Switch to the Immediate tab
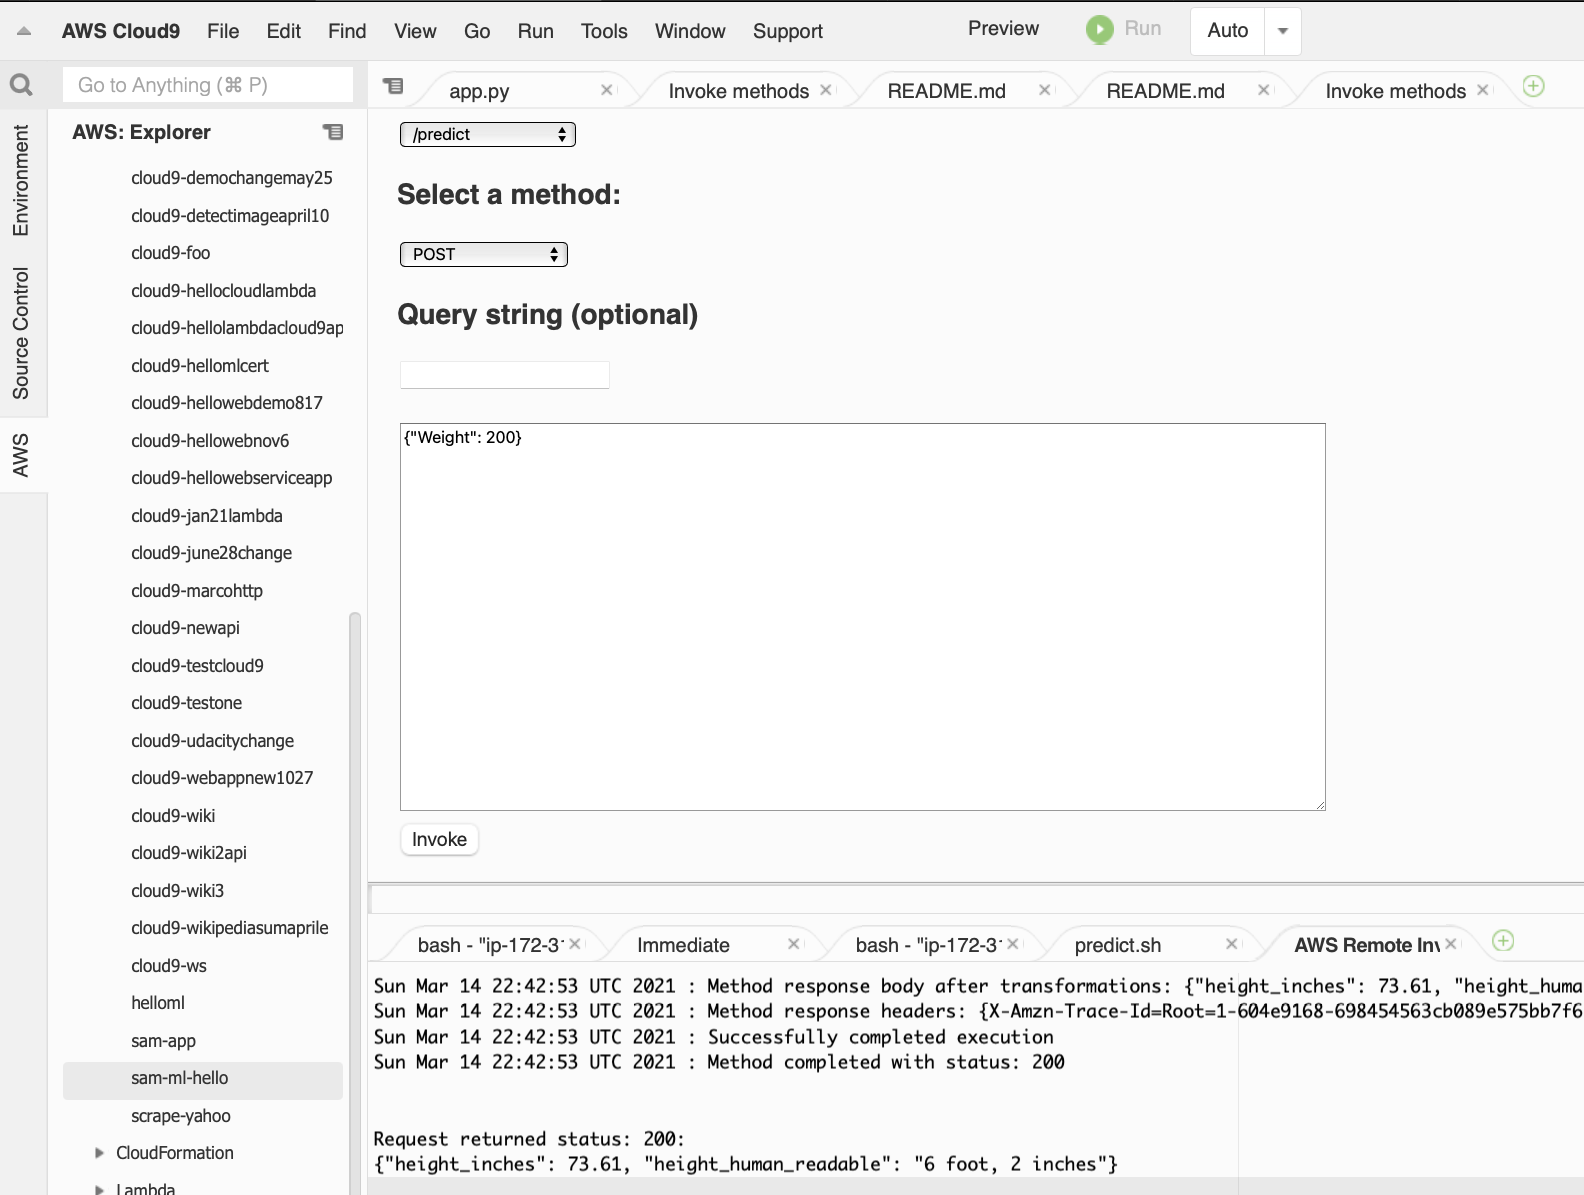Image resolution: width=1584 pixels, height=1195 pixels. pos(683,945)
